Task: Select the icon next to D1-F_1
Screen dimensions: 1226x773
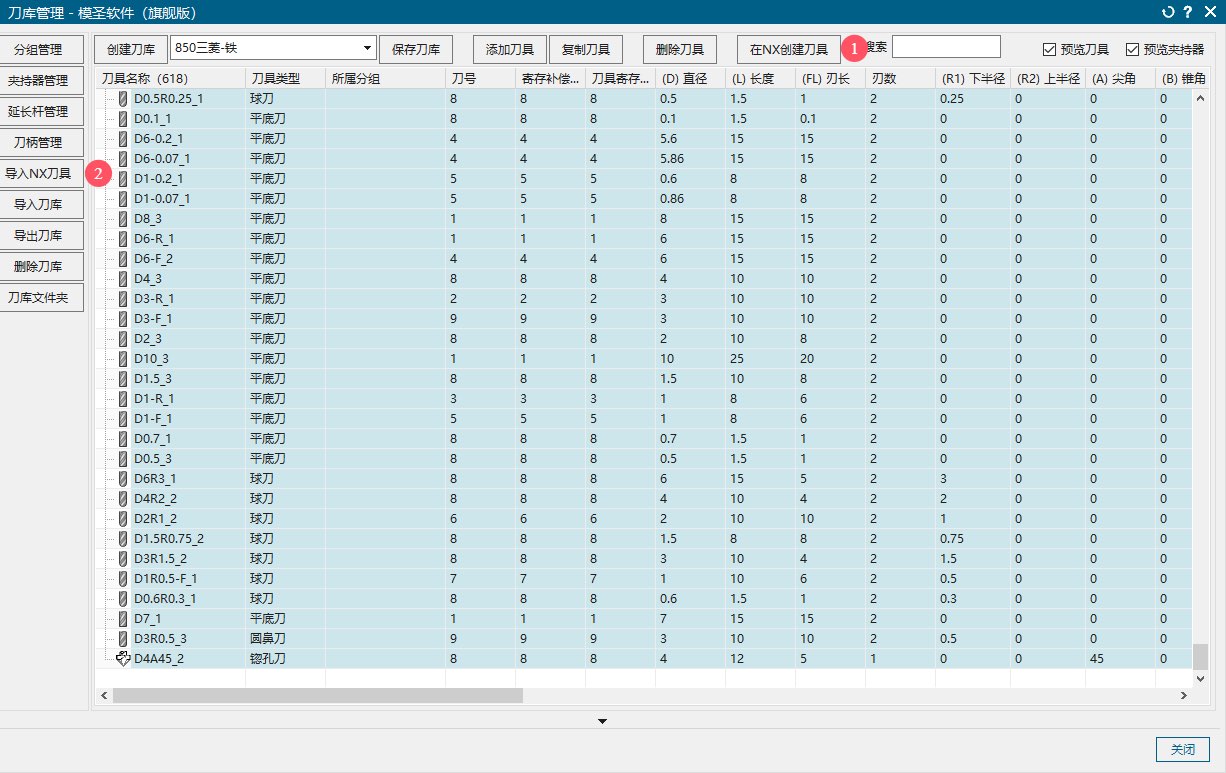Action: tap(123, 418)
